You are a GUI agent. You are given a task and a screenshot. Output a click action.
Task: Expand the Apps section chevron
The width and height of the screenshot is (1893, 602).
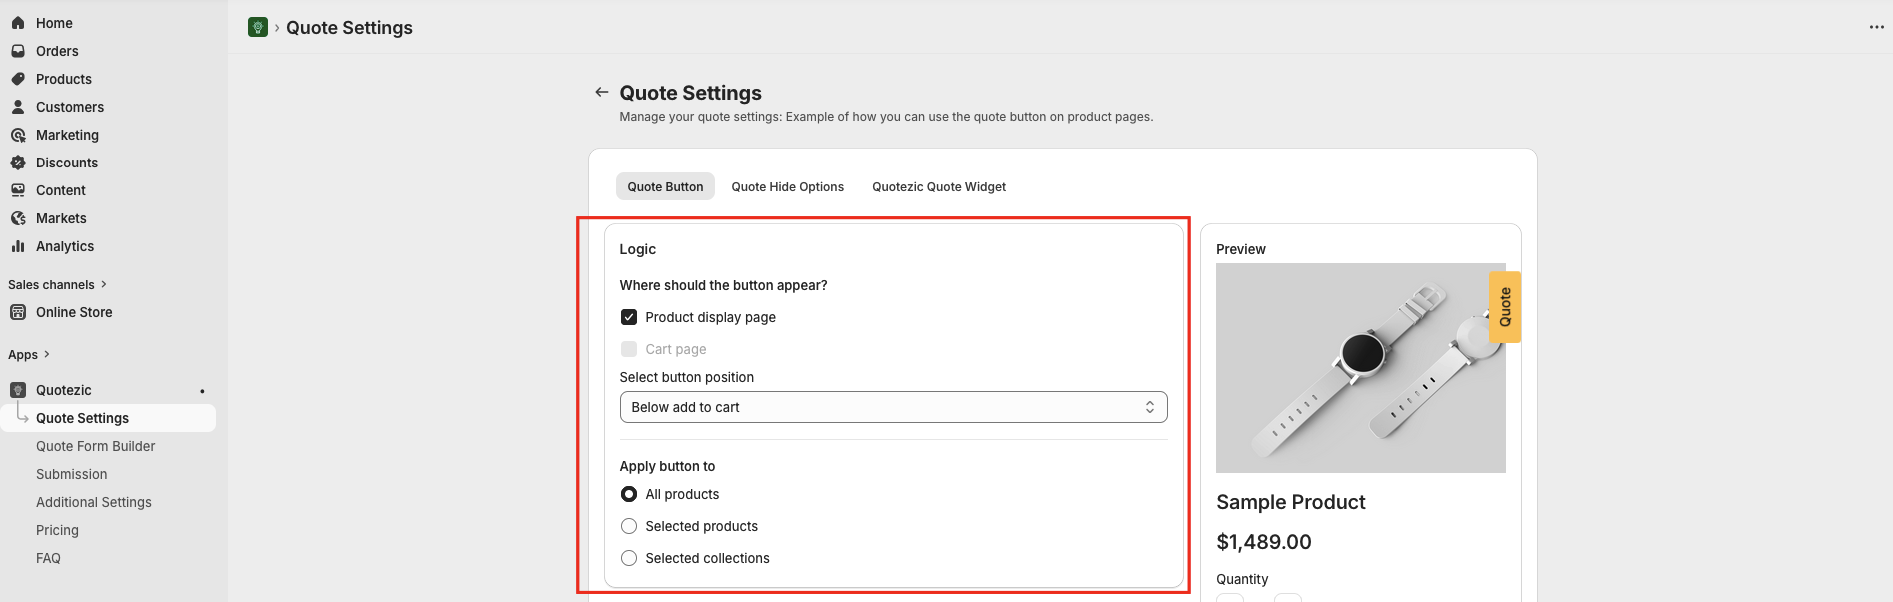(x=46, y=354)
